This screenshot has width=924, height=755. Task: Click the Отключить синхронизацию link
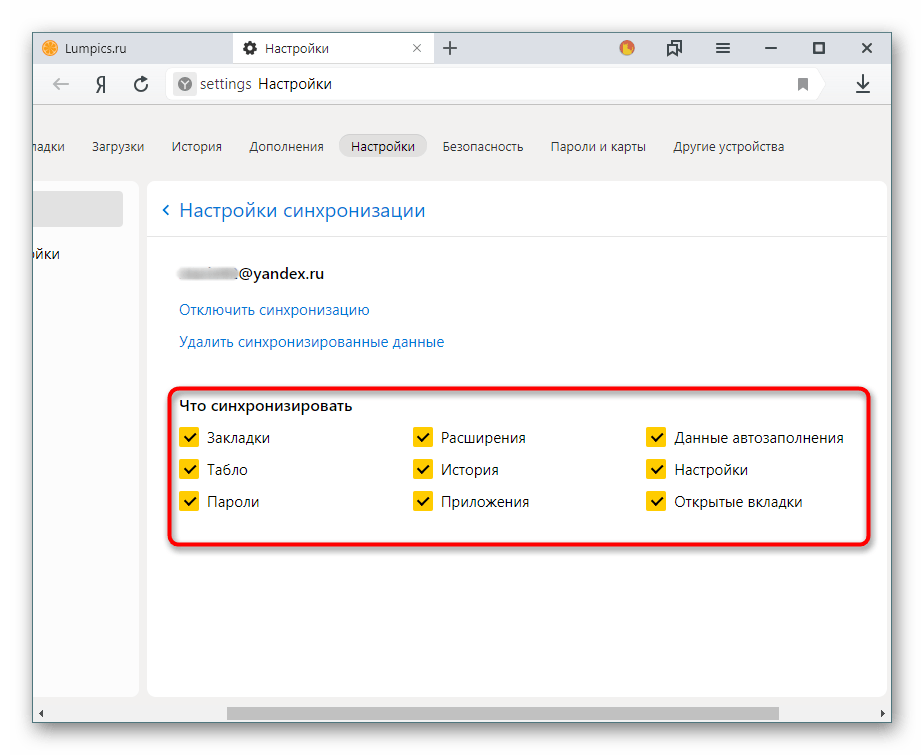pos(274,310)
